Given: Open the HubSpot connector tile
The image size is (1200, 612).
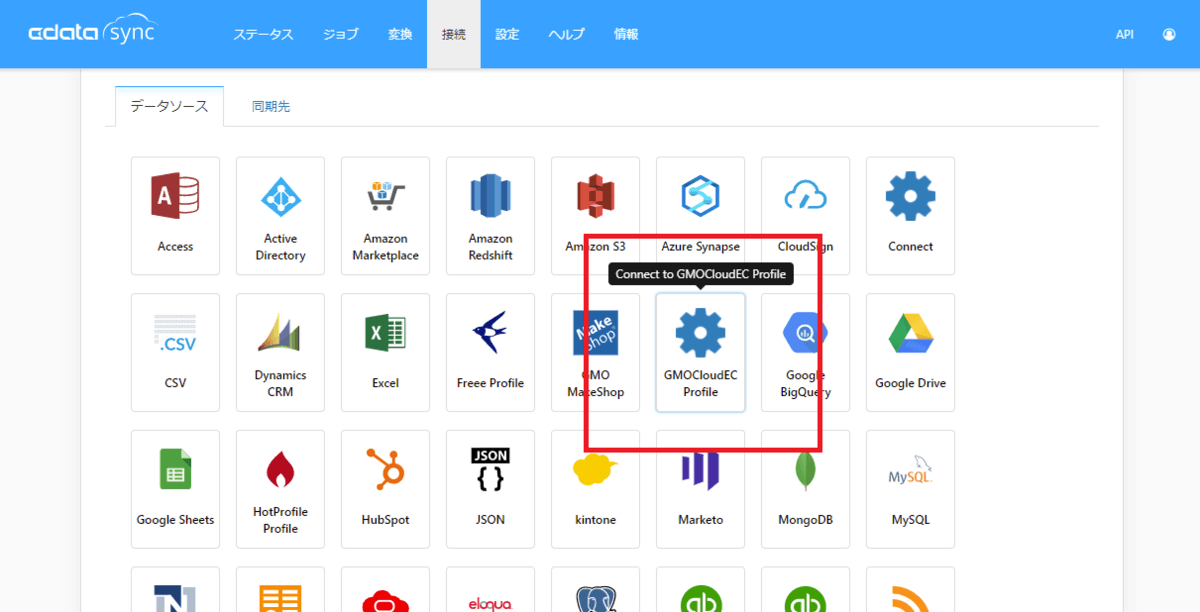Looking at the screenshot, I should (x=385, y=489).
